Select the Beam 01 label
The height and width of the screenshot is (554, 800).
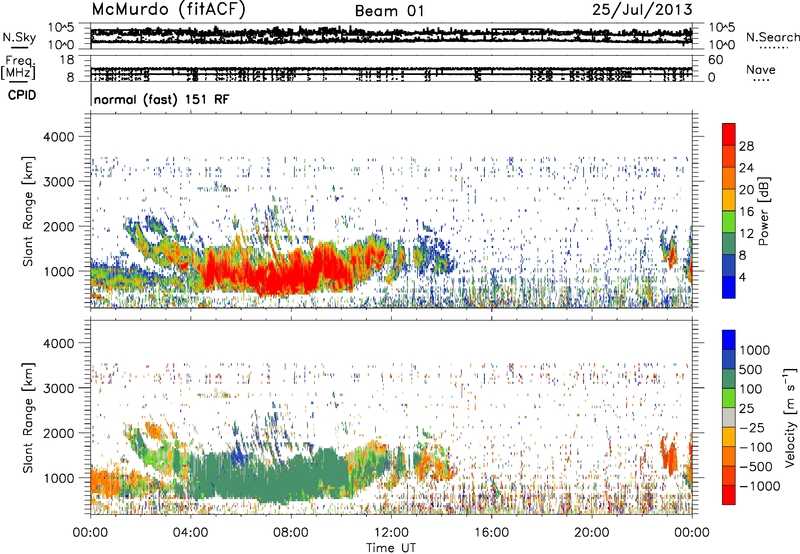coord(390,11)
